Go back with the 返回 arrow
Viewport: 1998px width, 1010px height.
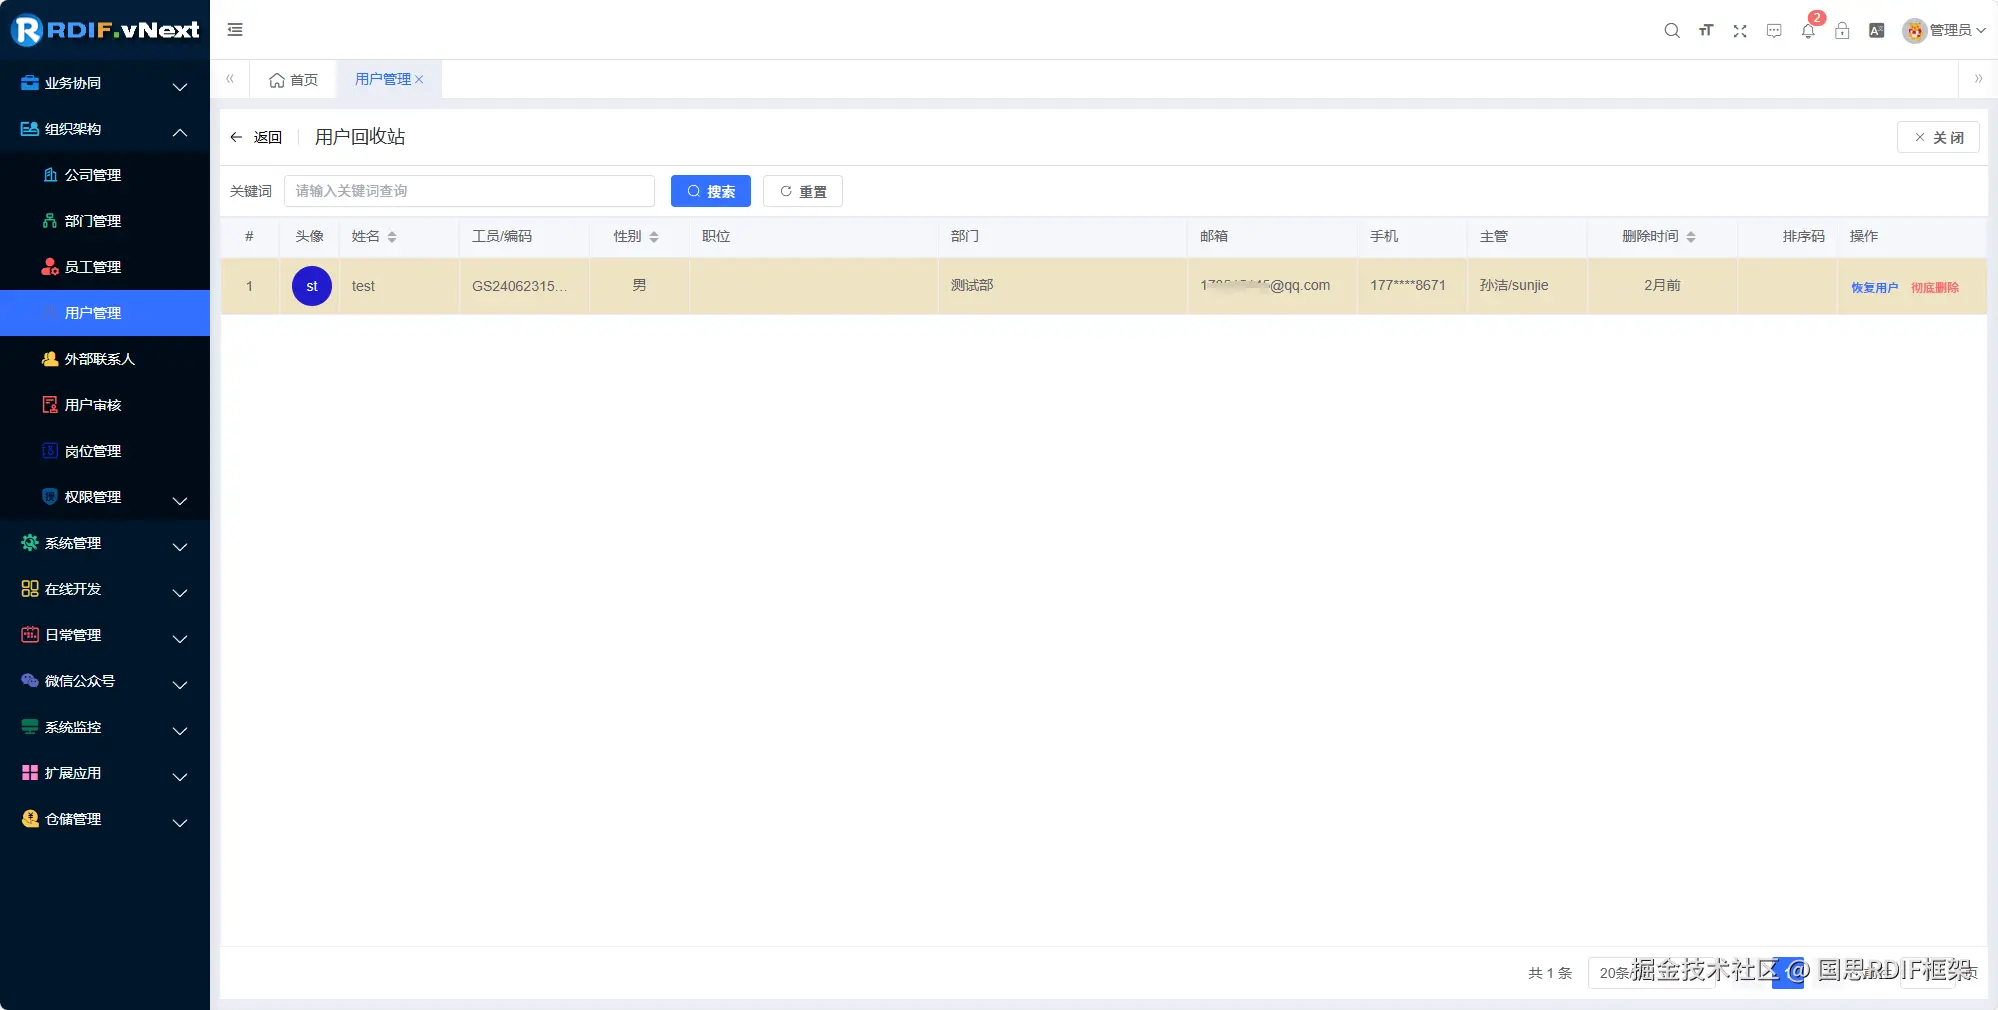pyautogui.click(x=256, y=137)
